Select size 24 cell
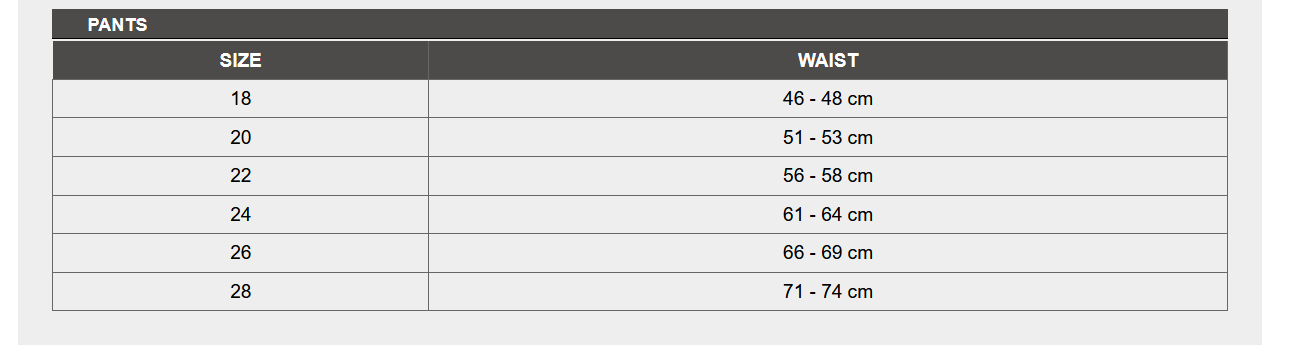This screenshot has width=1293, height=360. pos(240,215)
